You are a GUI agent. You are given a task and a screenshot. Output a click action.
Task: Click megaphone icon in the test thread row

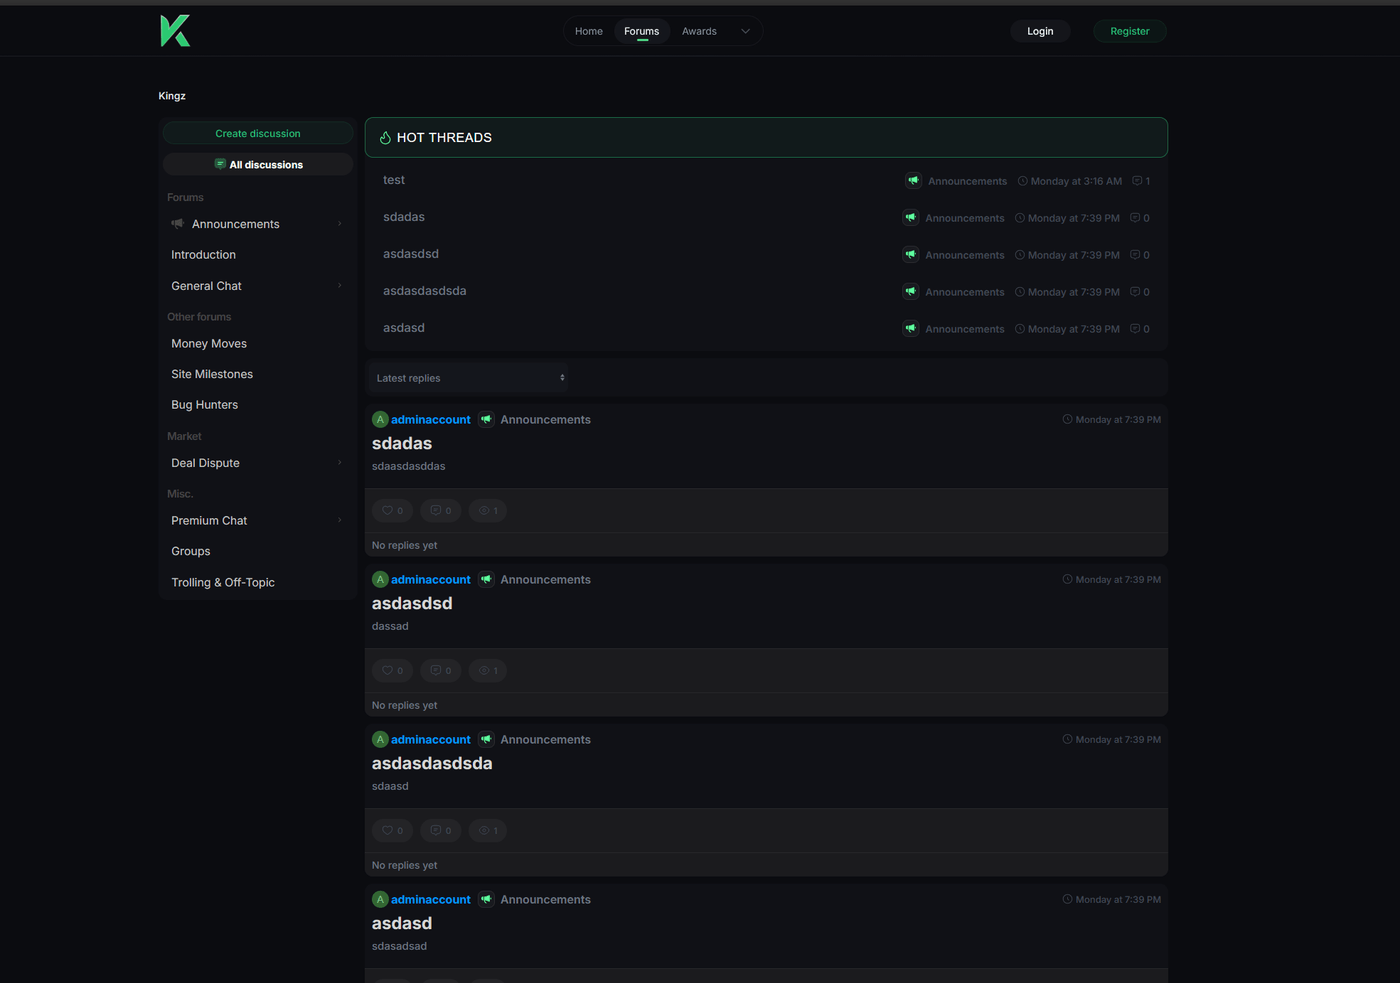(x=913, y=181)
